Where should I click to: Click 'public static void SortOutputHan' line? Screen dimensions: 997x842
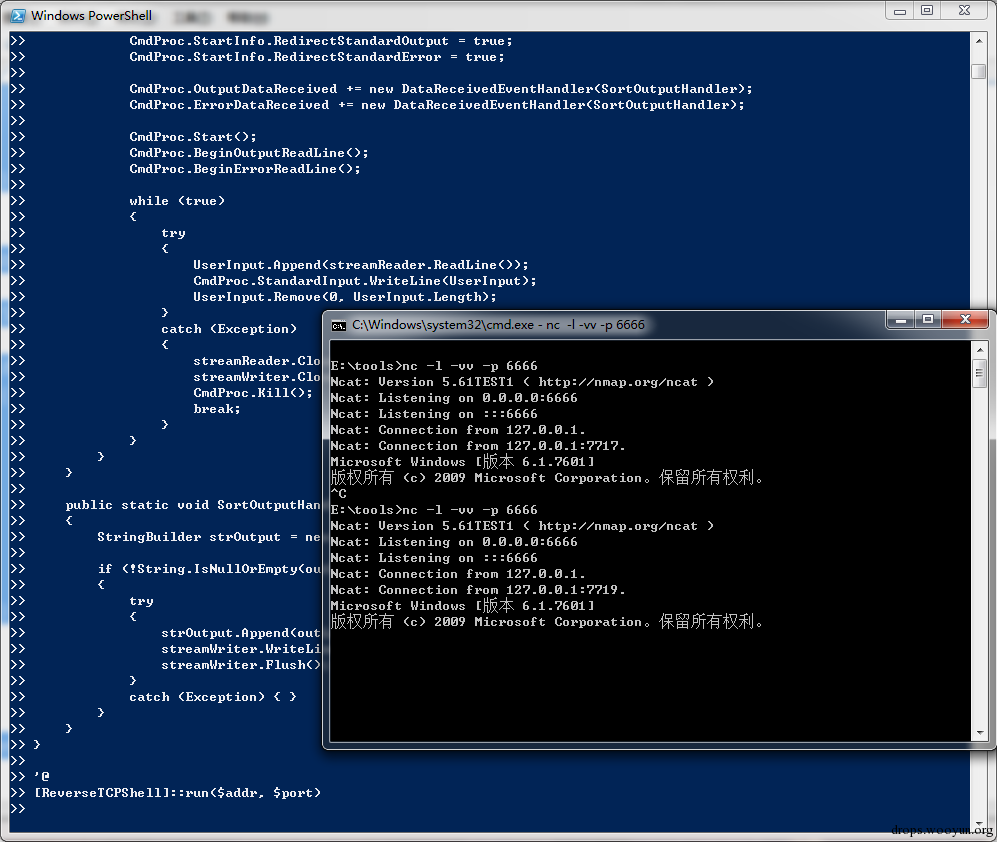point(193,505)
